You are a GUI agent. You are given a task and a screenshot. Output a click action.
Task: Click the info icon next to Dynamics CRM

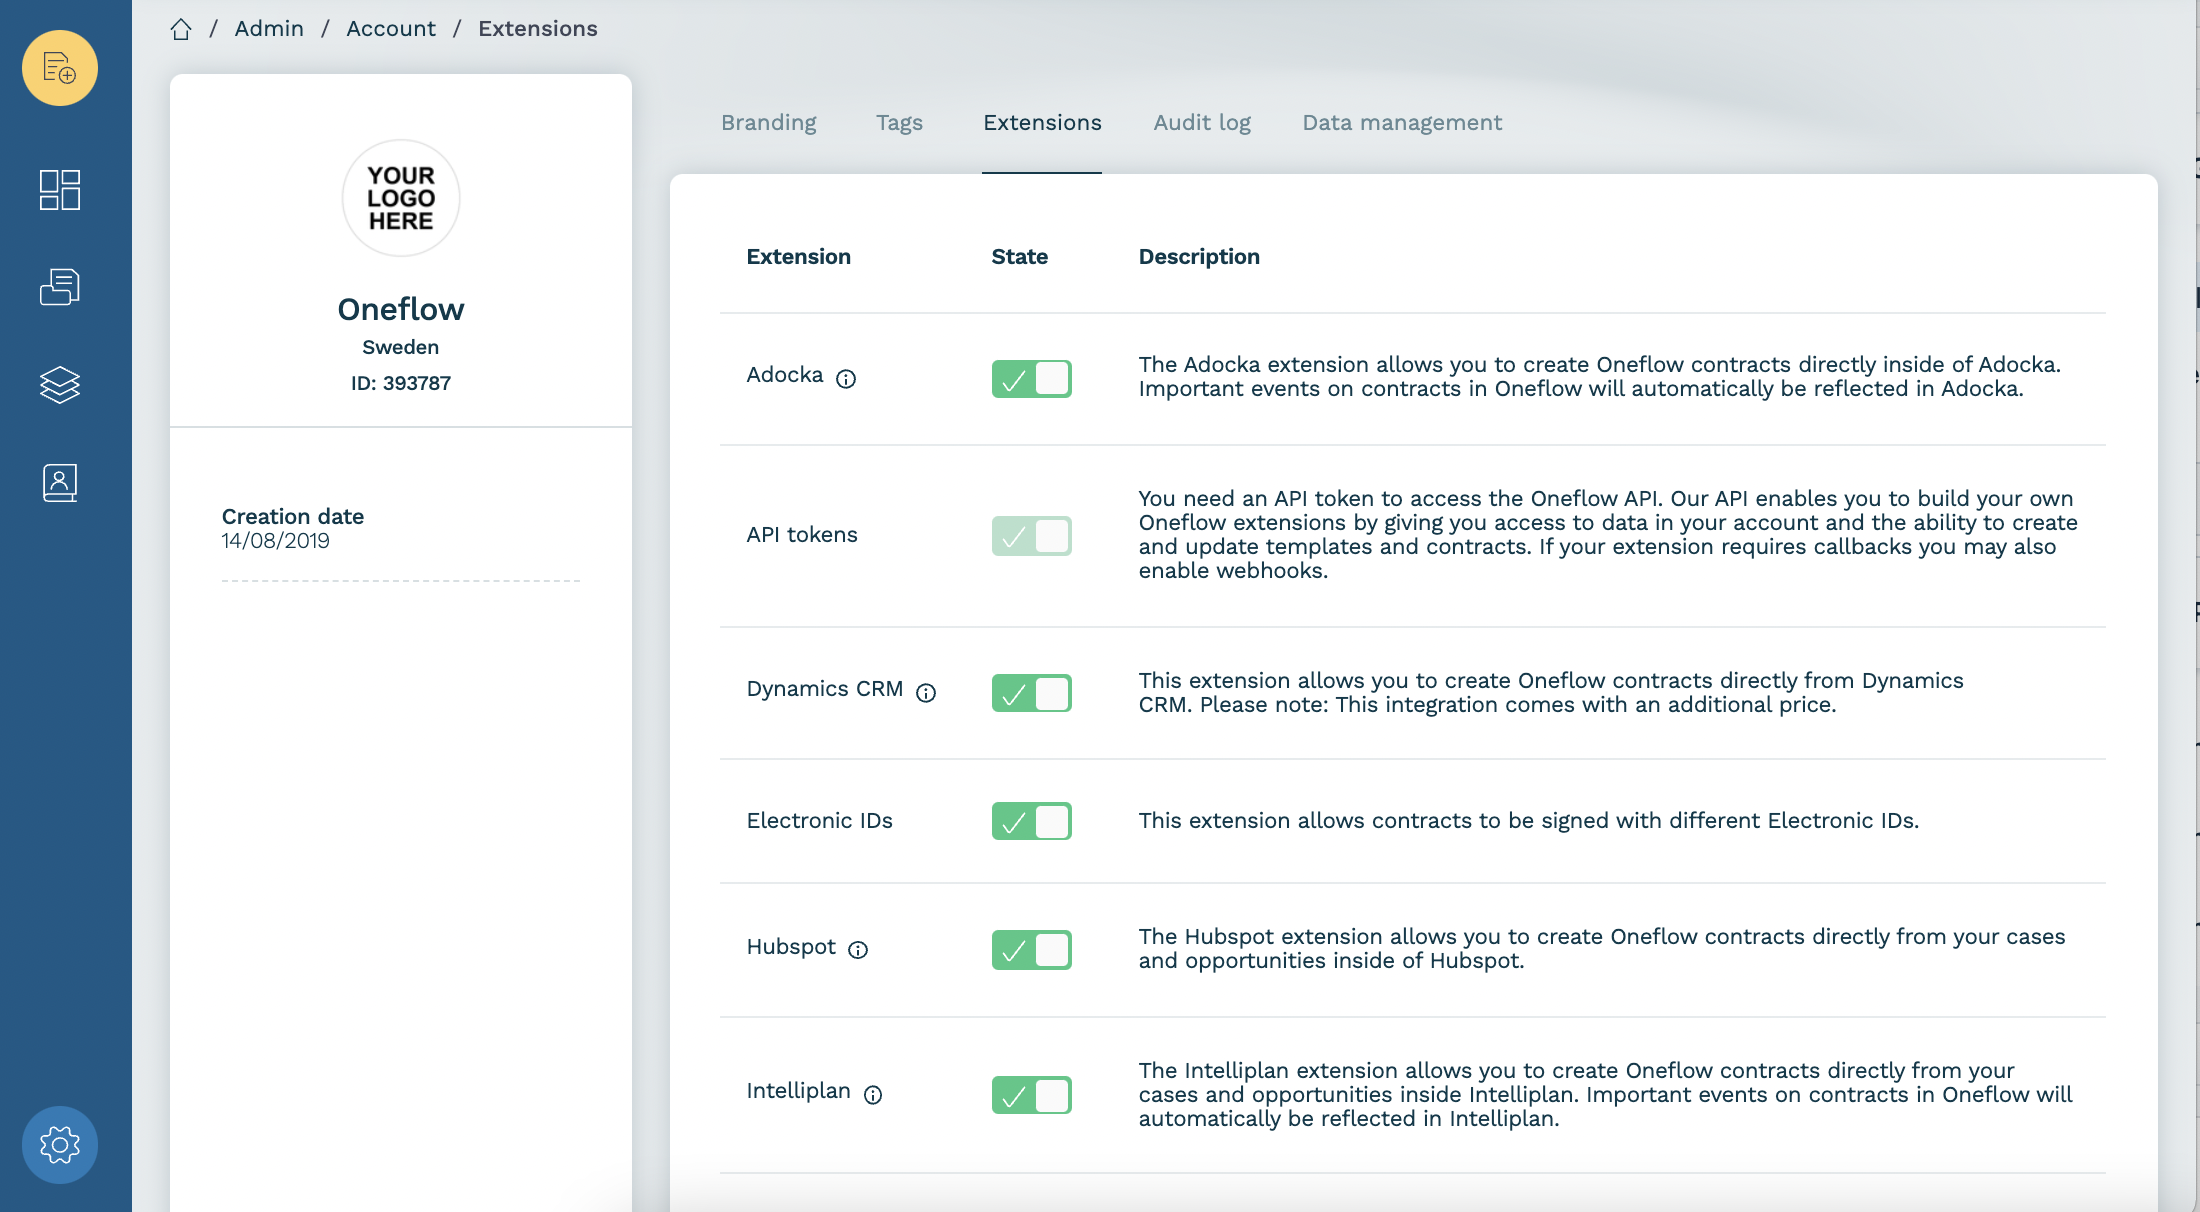click(926, 693)
